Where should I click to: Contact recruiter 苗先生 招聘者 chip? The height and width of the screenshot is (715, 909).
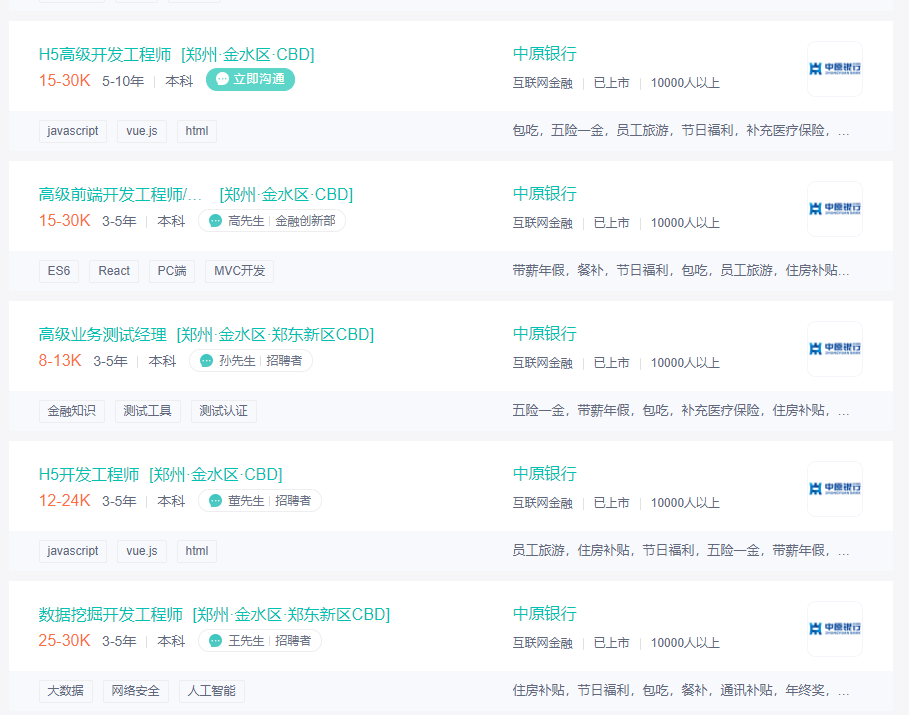tap(260, 501)
